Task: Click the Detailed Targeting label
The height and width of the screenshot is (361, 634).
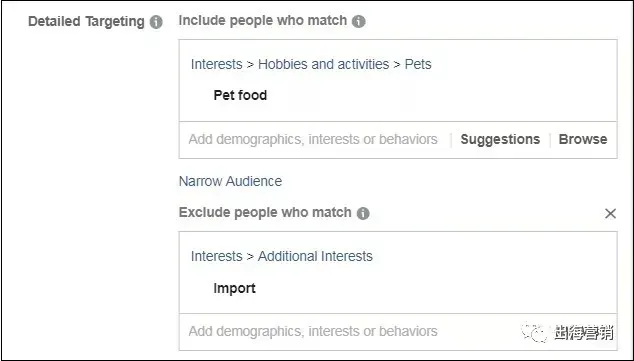Action: (x=86, y=21)
